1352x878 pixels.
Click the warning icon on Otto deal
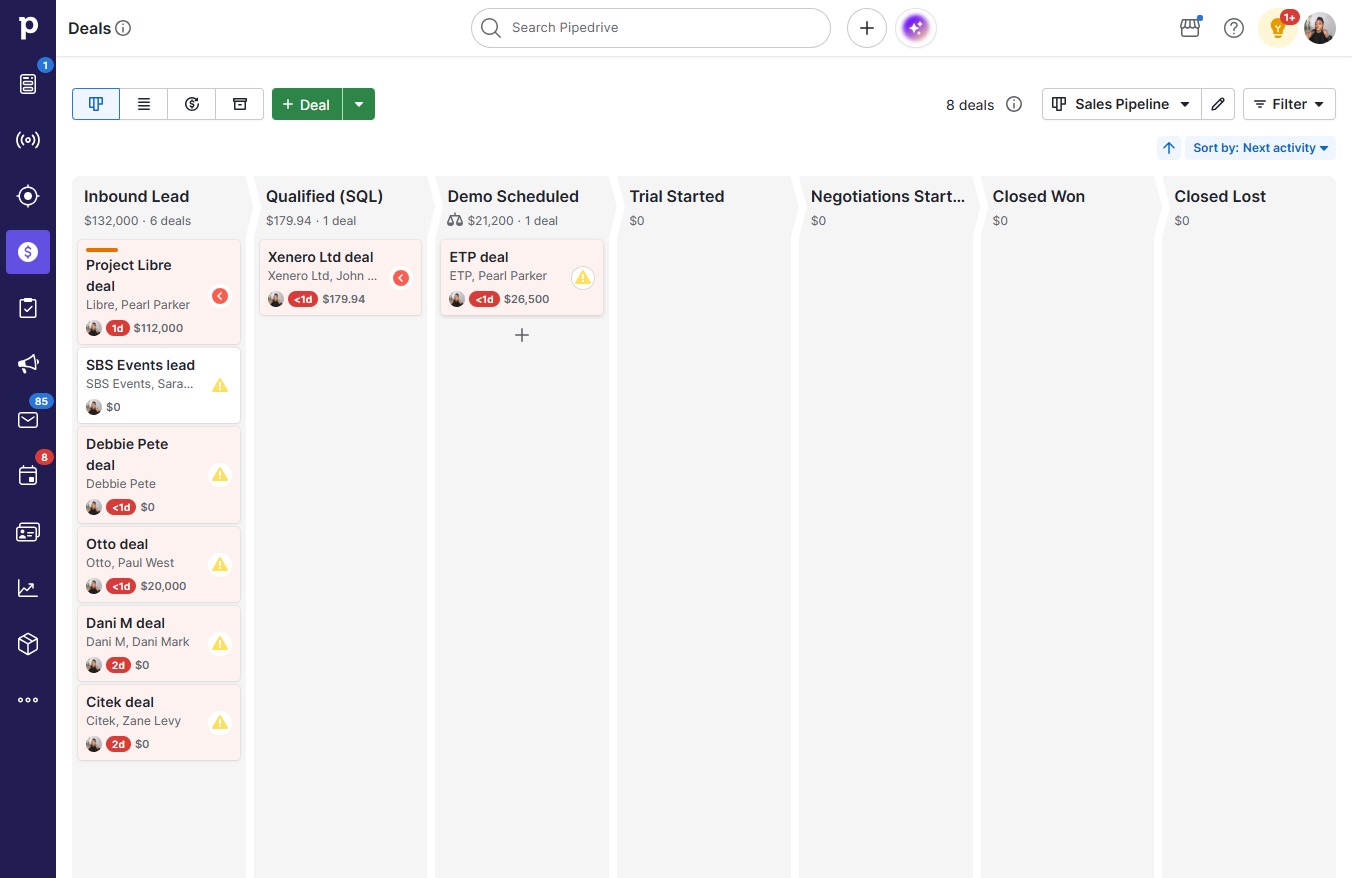pyautogui.click(x=220, y=564)
